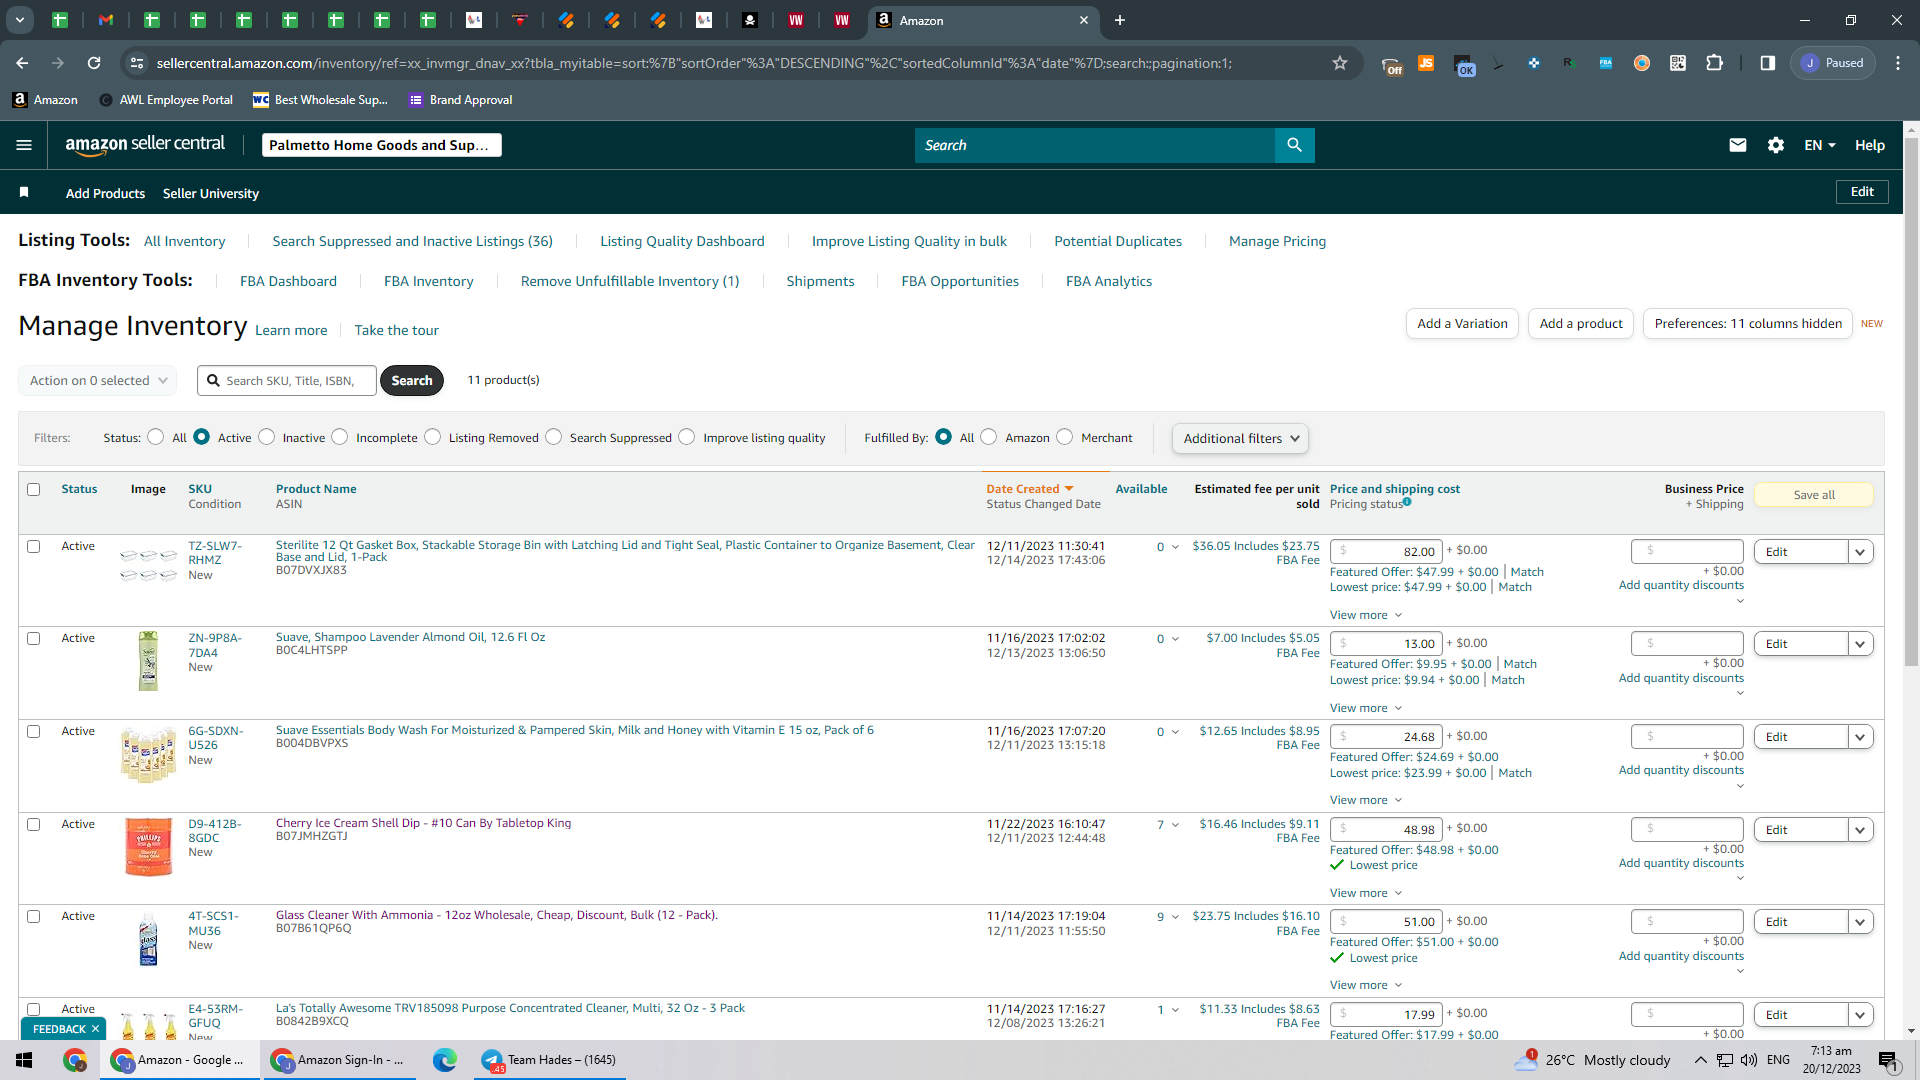Click the Cherry Ice Cream Shell Dip thumbnail

tap(148, 847)
